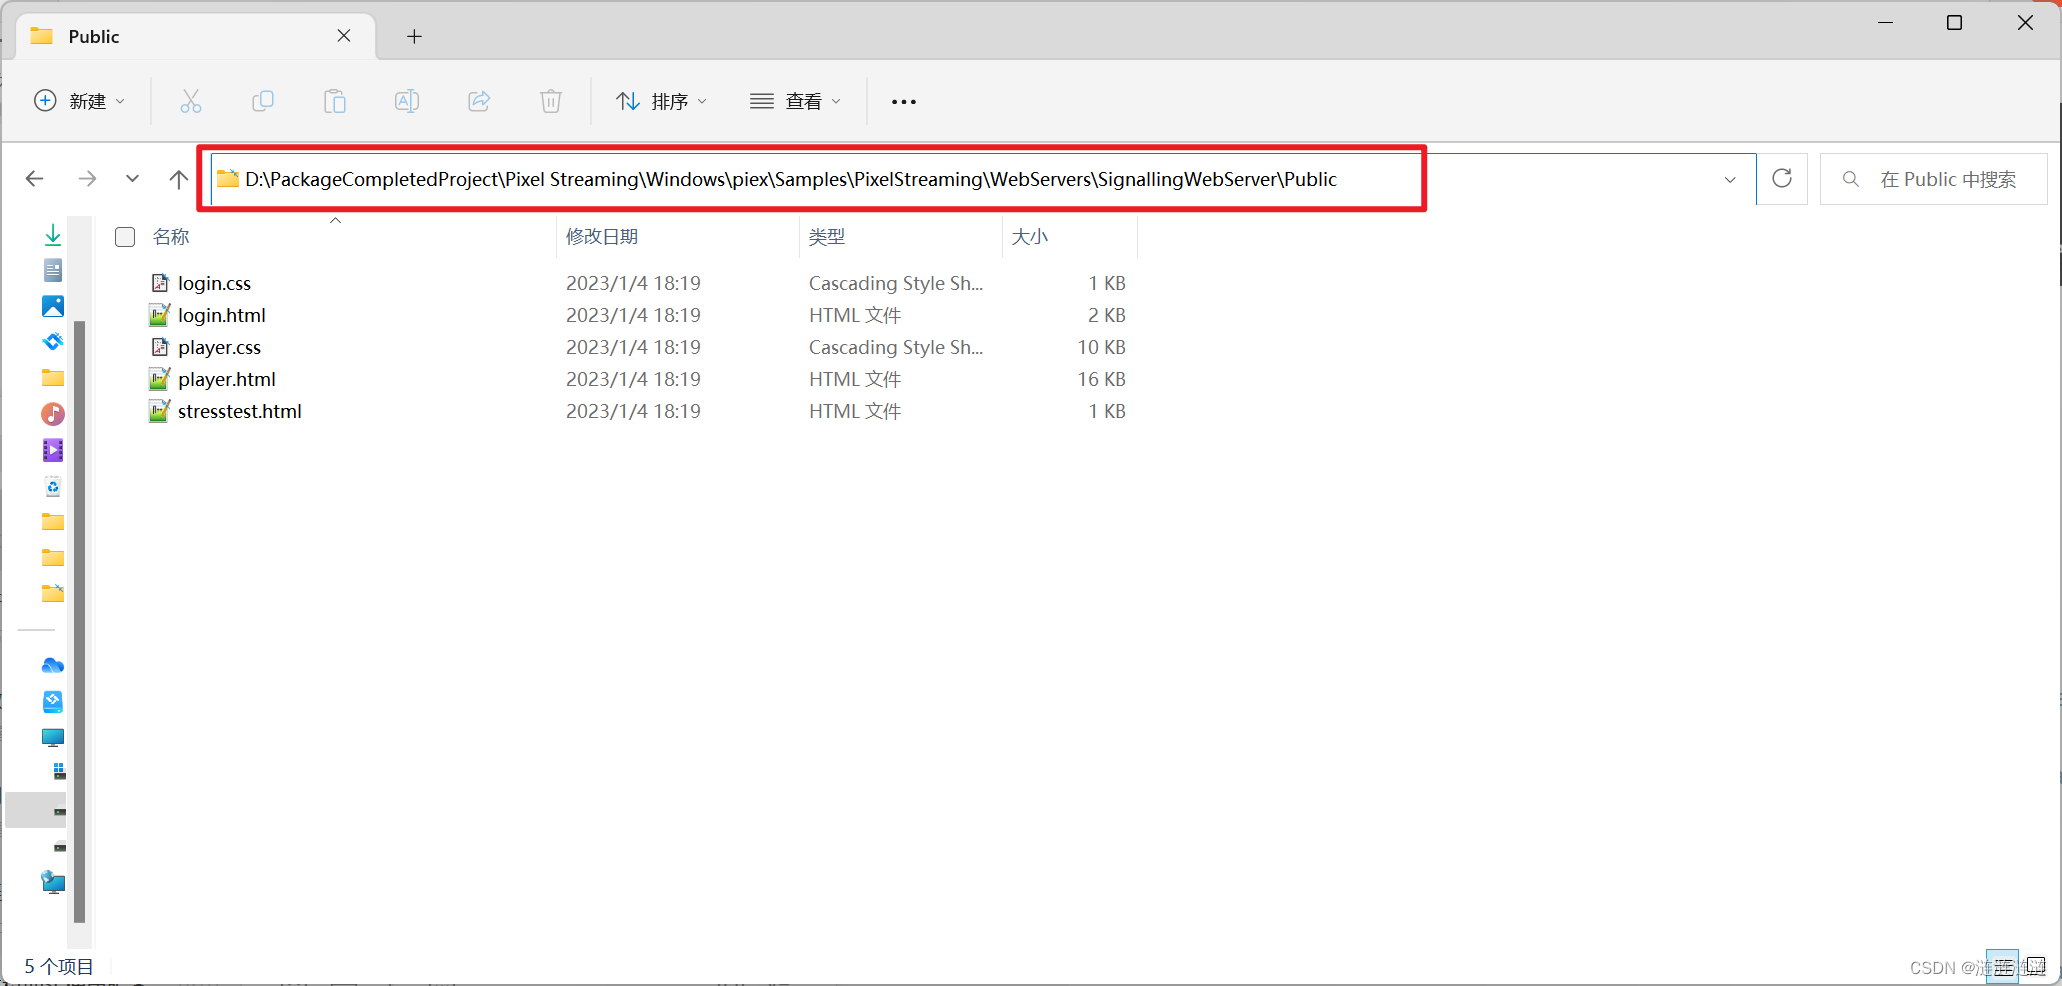
Task: Go up one folder level
Action: tap(178, 179)
